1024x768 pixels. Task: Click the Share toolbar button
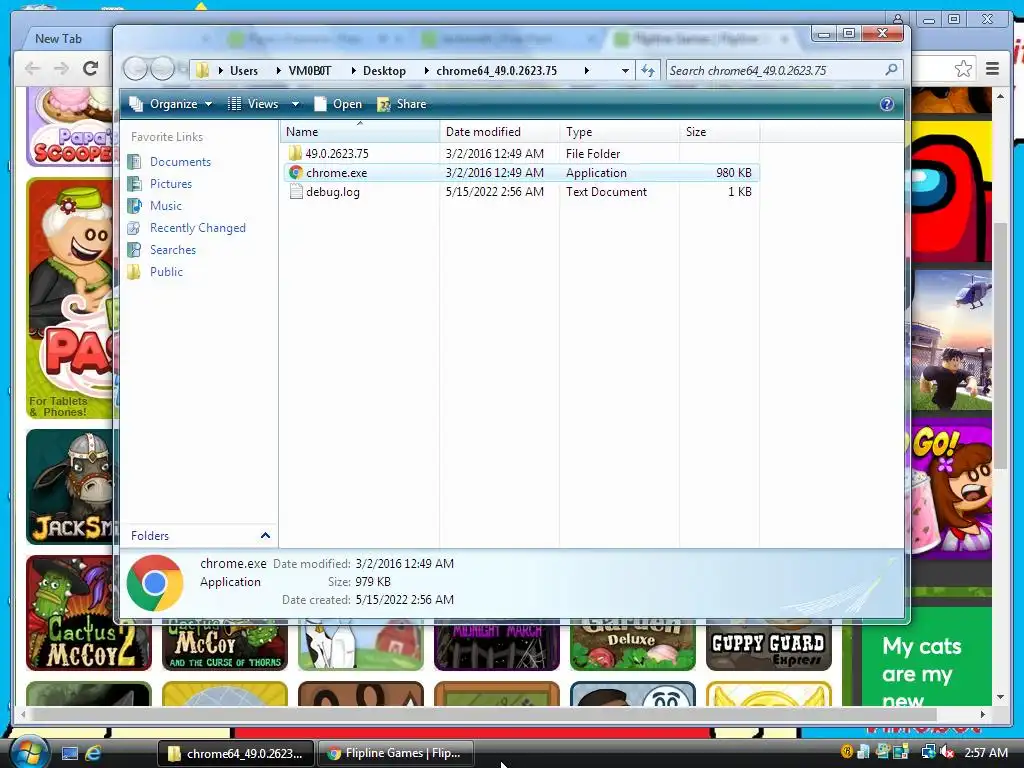tap(402, 104)
